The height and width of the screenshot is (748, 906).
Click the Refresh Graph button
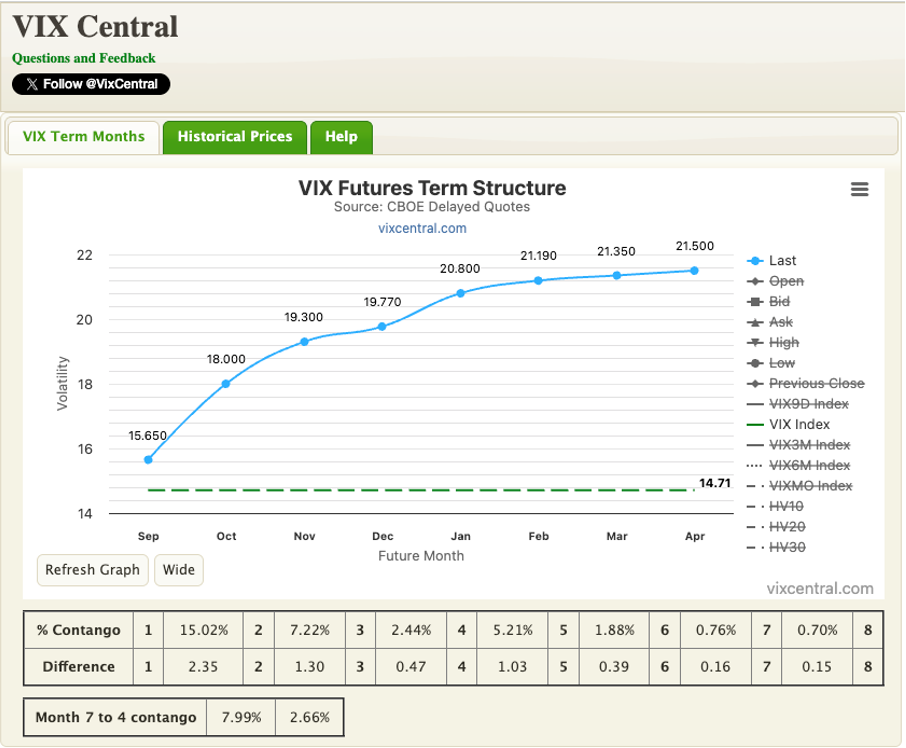pos(92,570)
